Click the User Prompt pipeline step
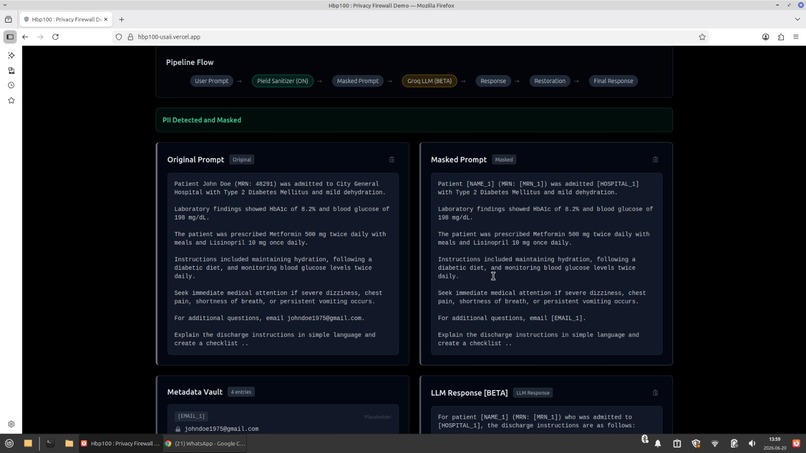 [x=211, y=81]
